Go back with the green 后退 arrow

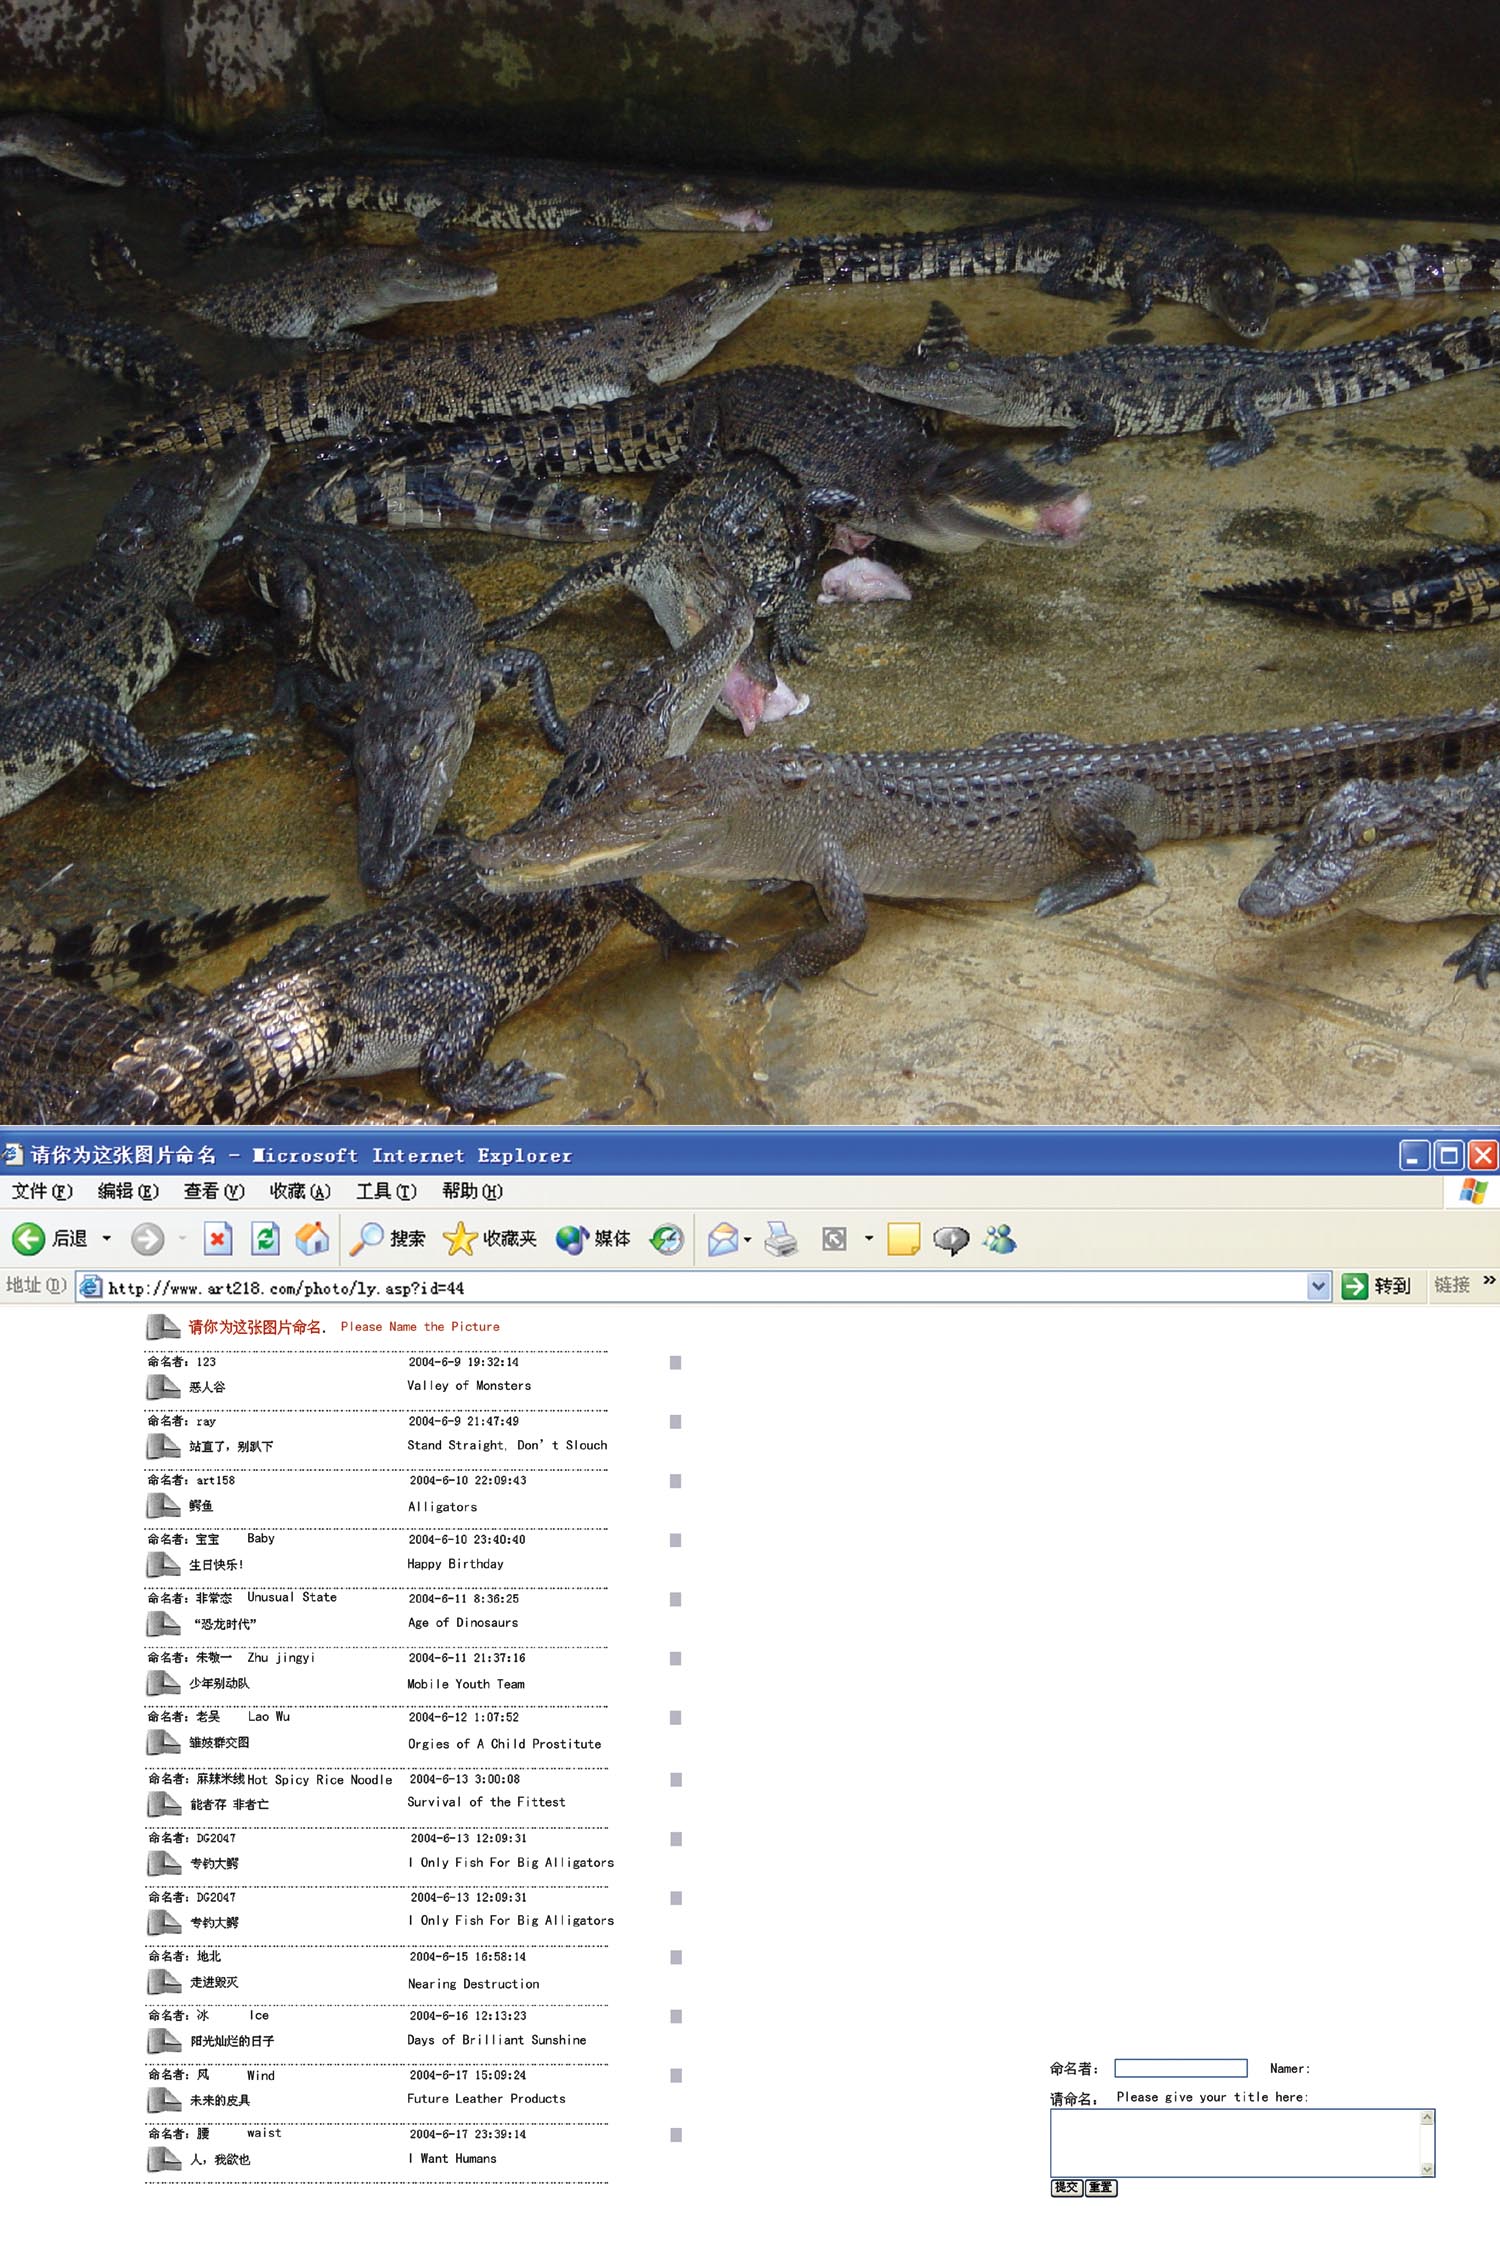pyautogui.click(x=50, y=1239)
